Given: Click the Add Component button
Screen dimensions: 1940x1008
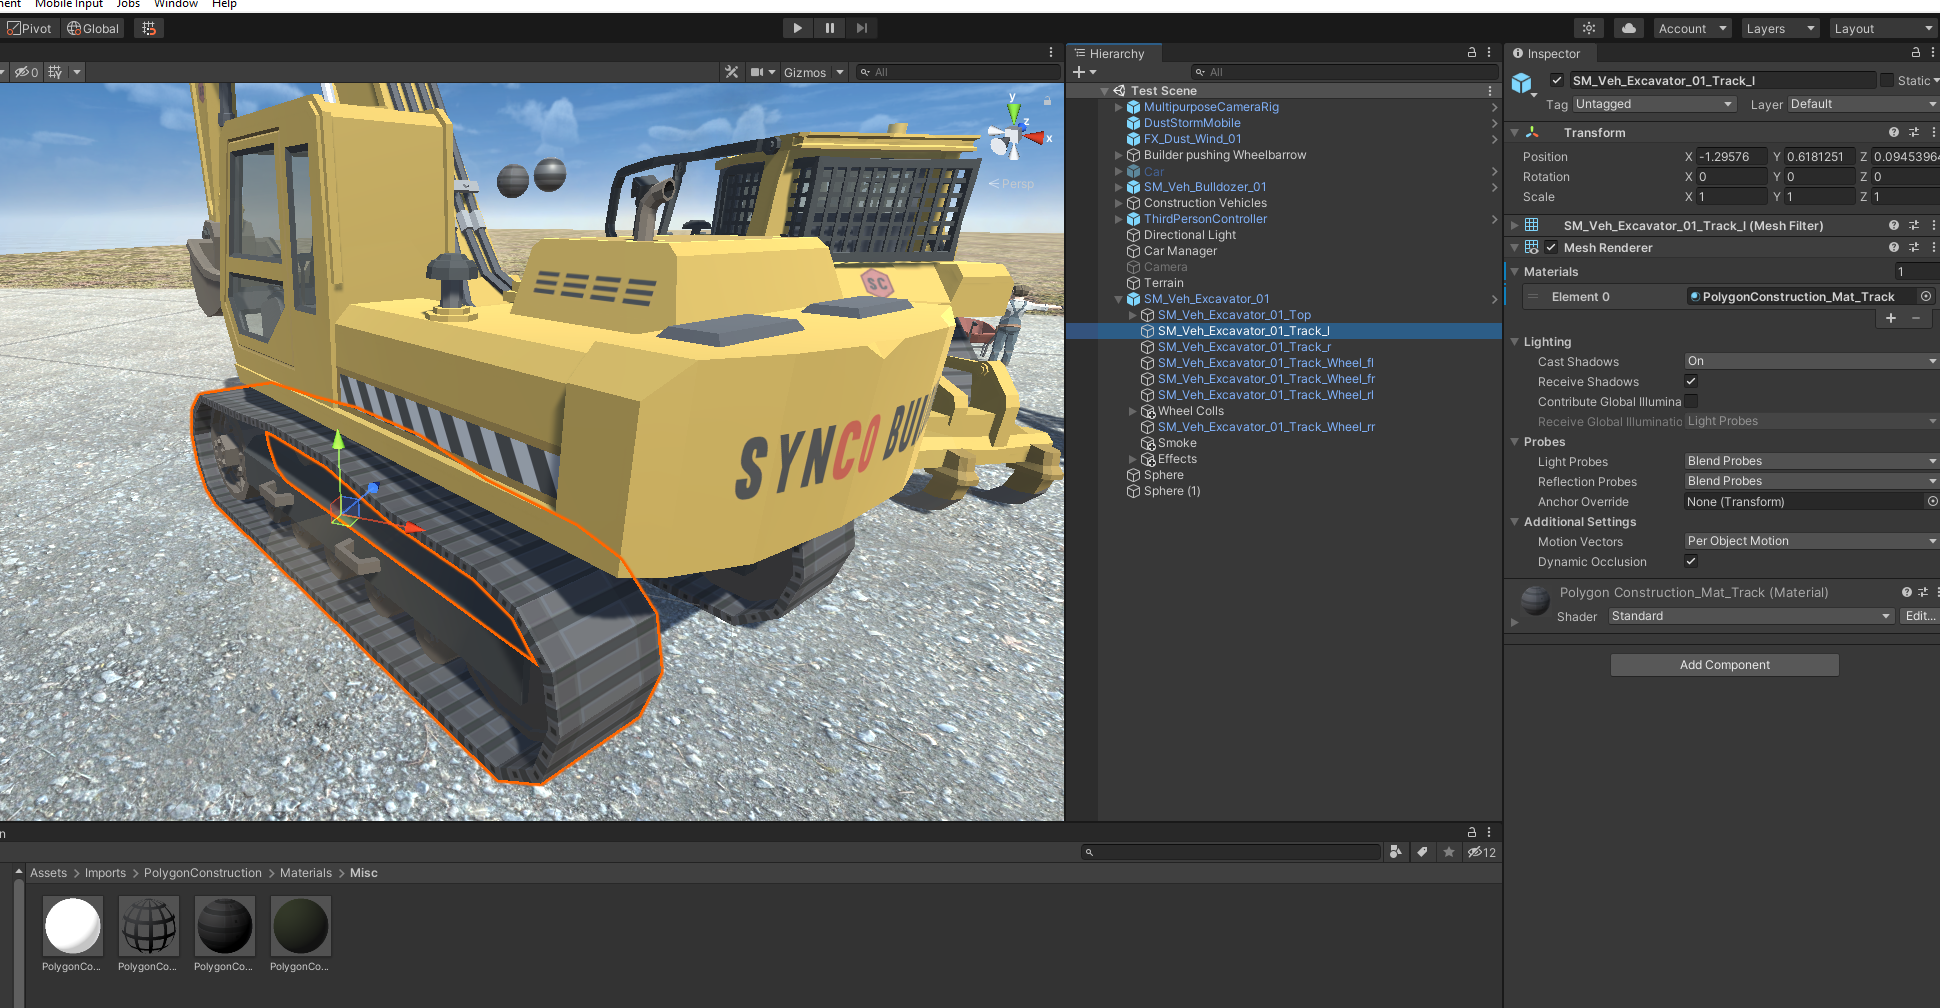Looking at the screenshot, I should tap(1724, 665).
